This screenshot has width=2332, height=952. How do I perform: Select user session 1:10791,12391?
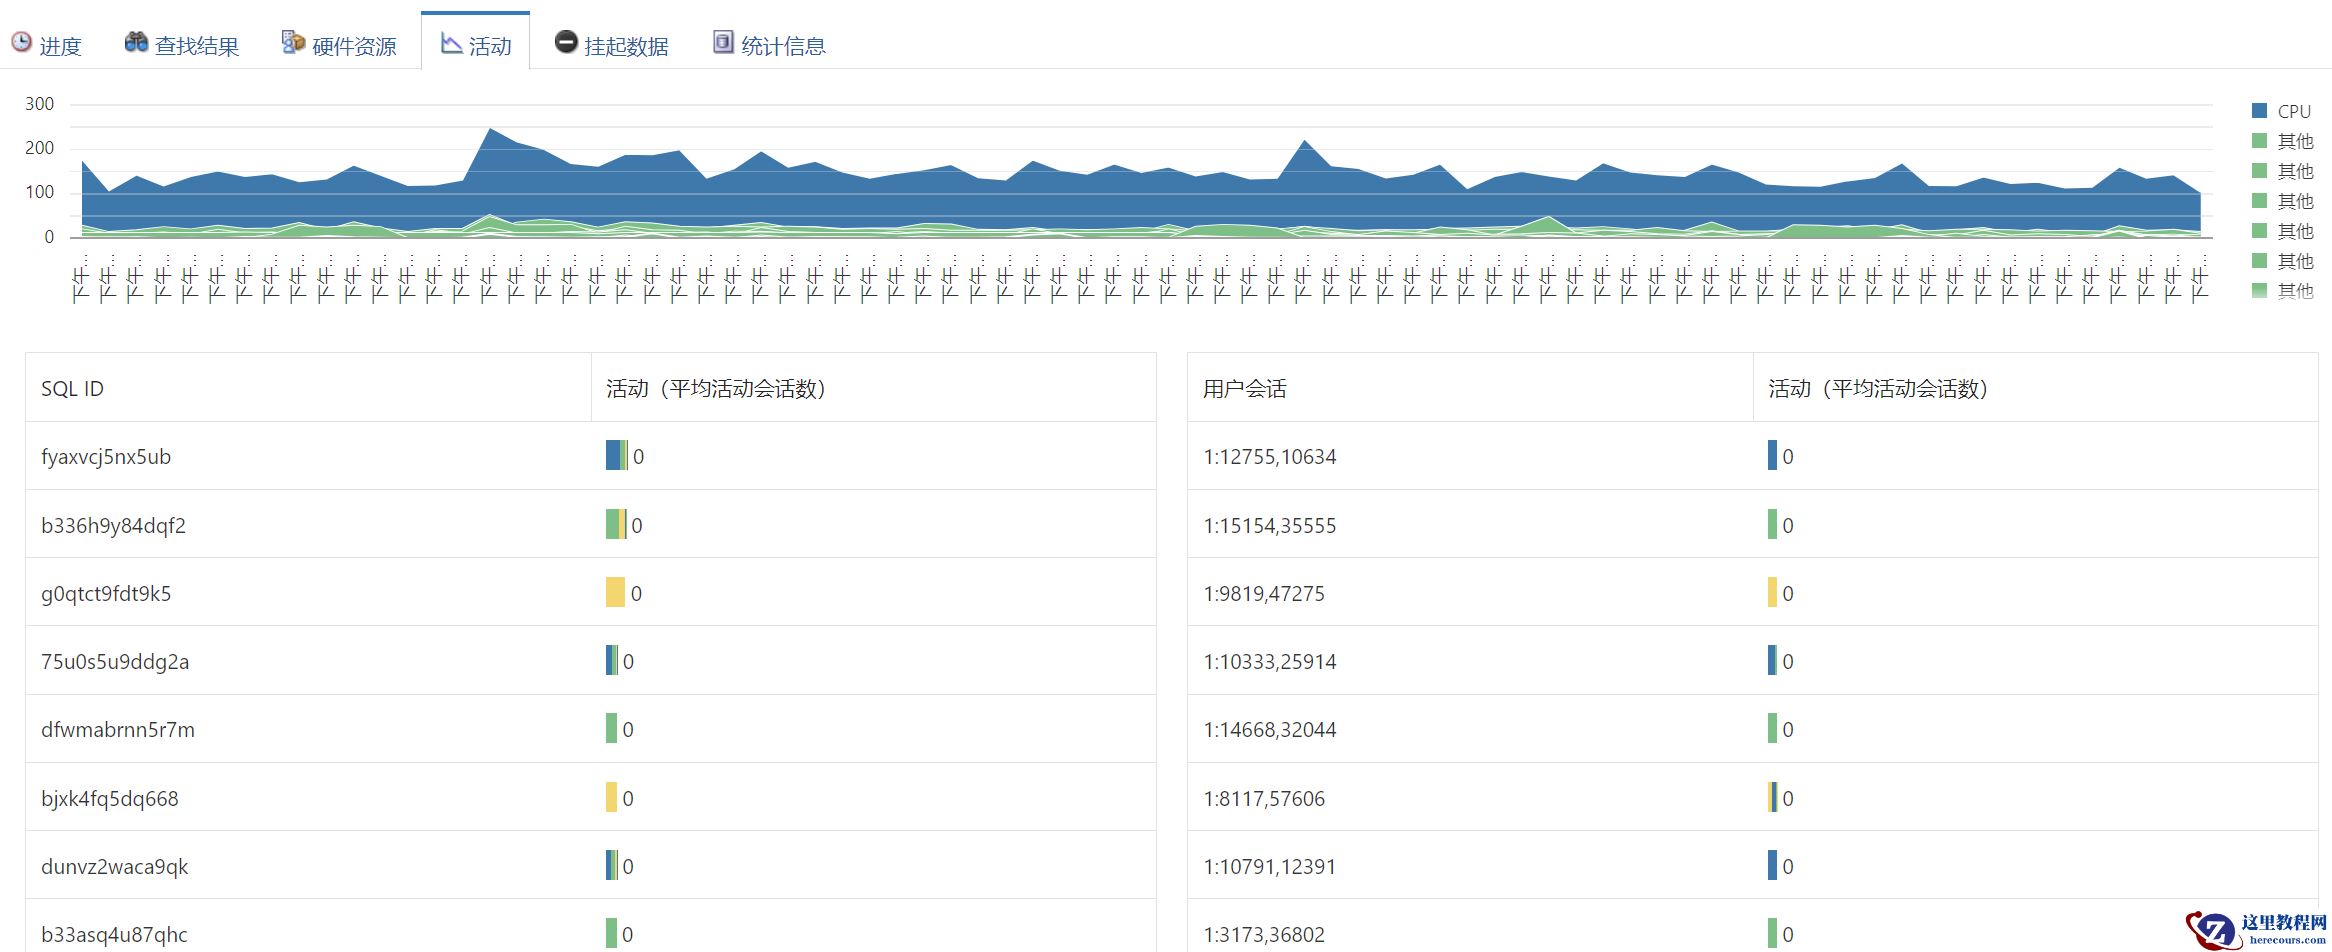click(1270, 867)
